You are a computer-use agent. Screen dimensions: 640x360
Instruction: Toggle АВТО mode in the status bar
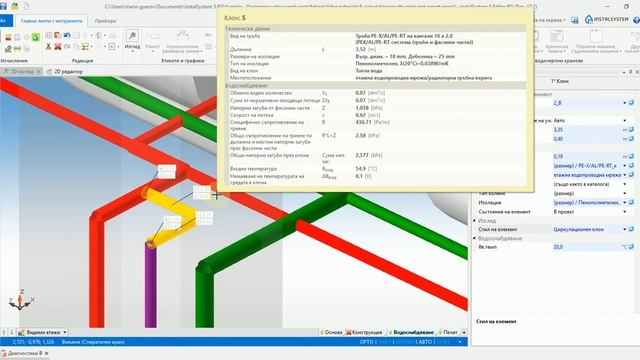tap(425, 342)
